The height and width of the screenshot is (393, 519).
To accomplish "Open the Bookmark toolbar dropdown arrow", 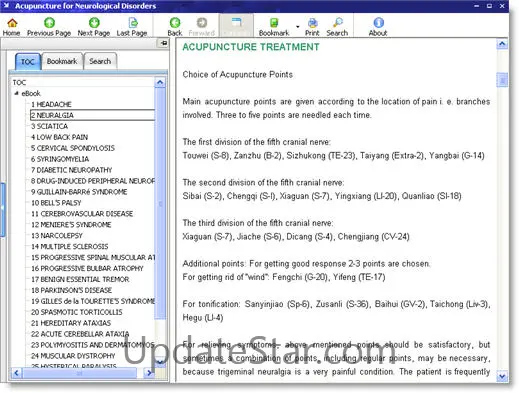I will point(297,27).
